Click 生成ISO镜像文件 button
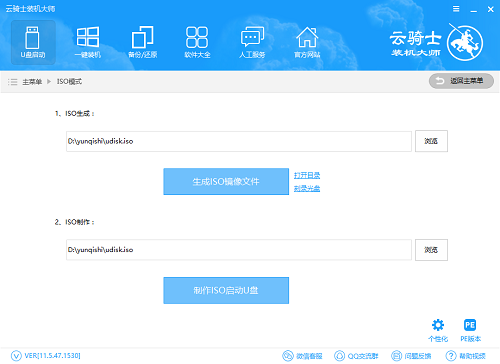The width and height of the screenshot is (500, 364). point(226,182)
